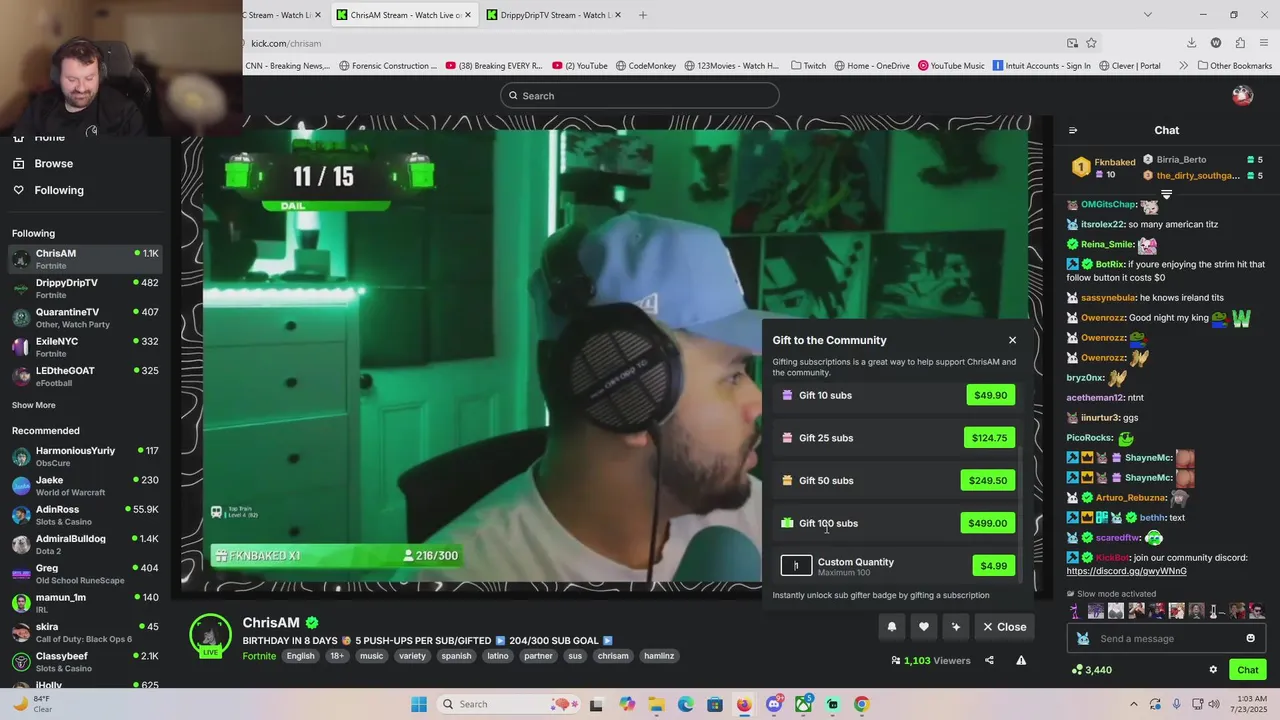Image resolution: width=1280 pixels, height=720 pixels.
Task: Click the English tag under the stream
Action: click(x=300, y=656)
